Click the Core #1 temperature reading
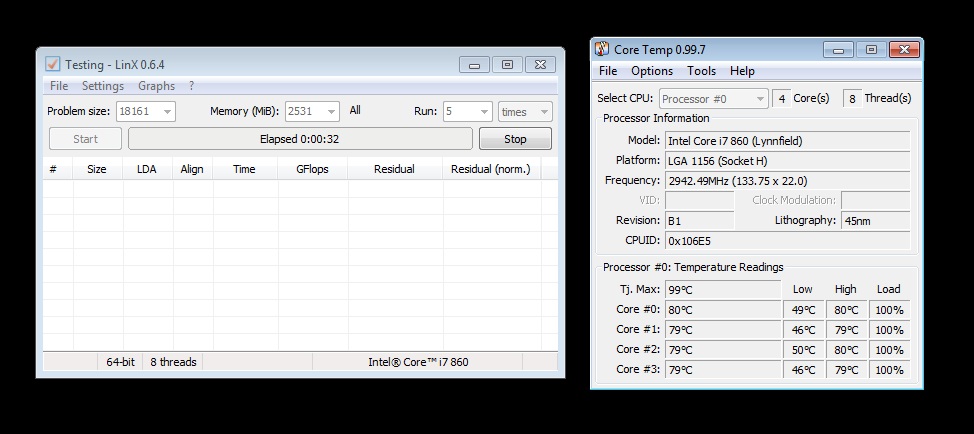 point(723,330)
